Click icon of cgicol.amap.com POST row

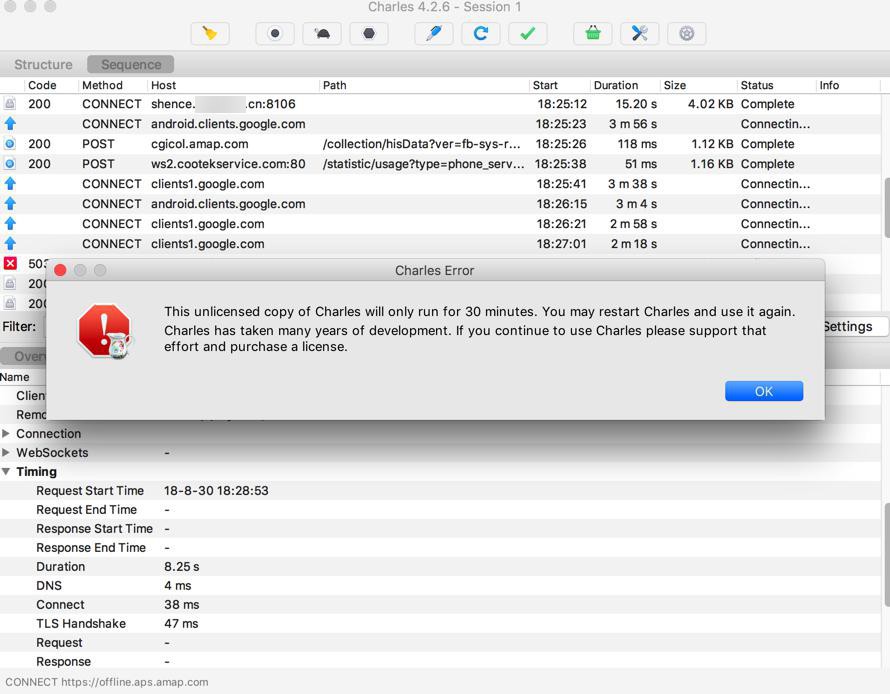click(x=10, y=144)
